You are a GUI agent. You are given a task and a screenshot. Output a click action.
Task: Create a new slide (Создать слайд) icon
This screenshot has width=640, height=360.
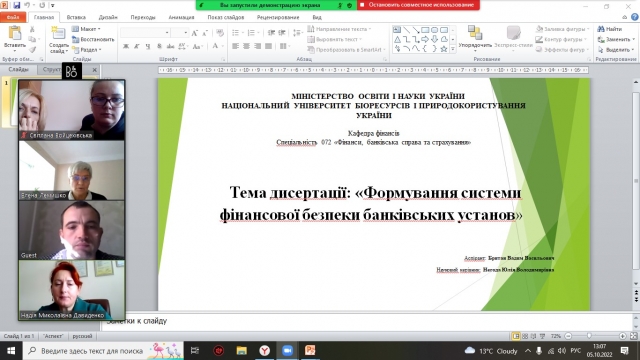(x=58, y=33)
